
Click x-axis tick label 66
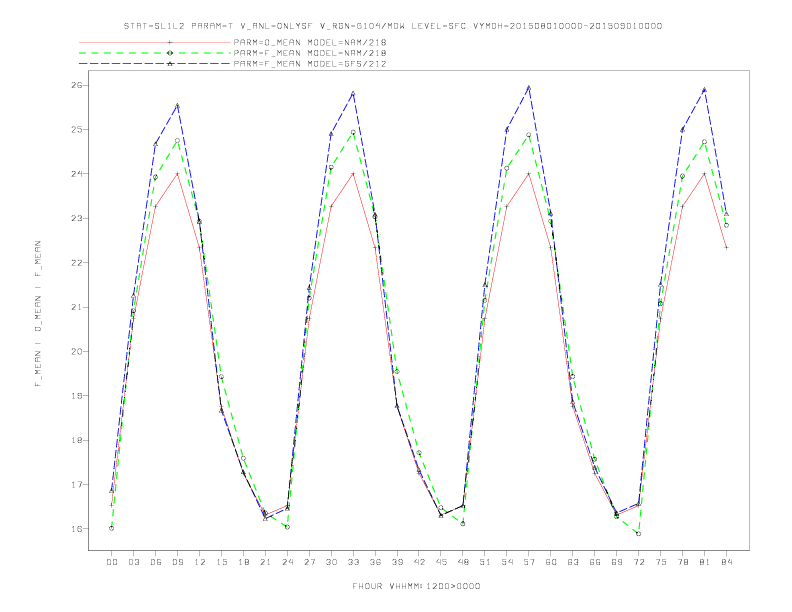click(x=595, y=562)
